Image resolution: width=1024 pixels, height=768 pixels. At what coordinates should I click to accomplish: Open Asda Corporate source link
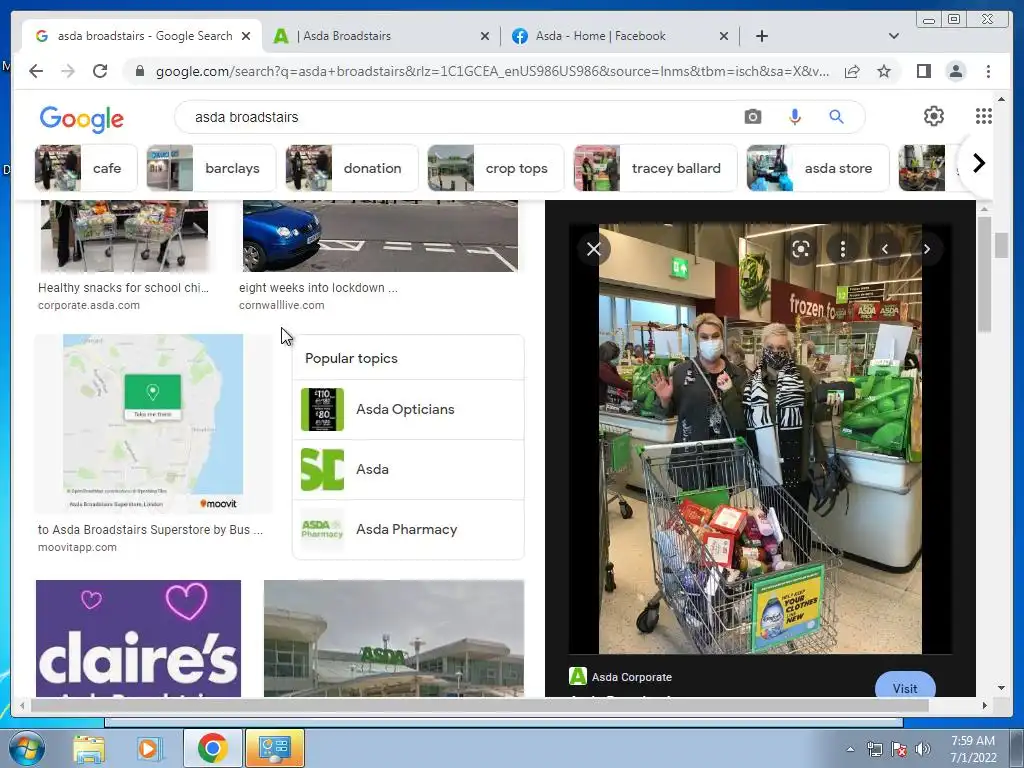click(x=620, y=677)
